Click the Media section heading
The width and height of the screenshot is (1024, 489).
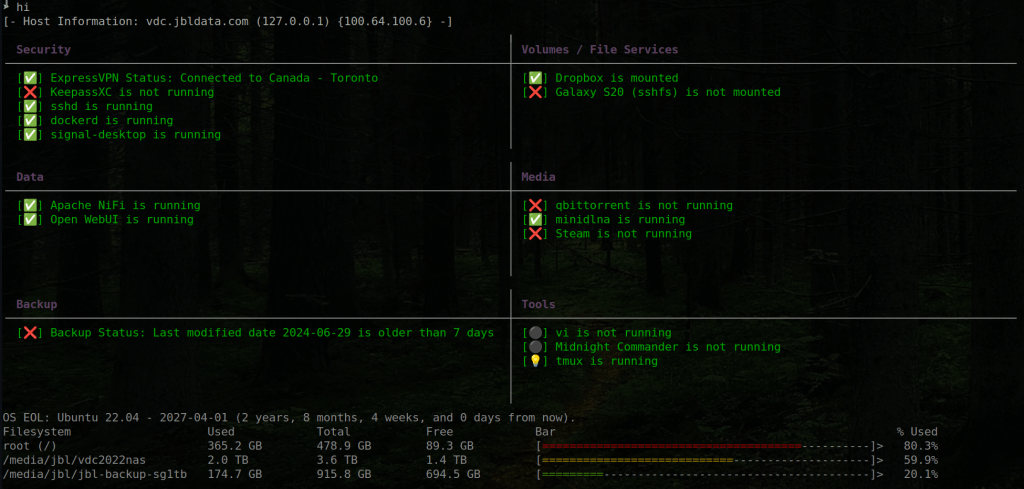click(538, 177)
